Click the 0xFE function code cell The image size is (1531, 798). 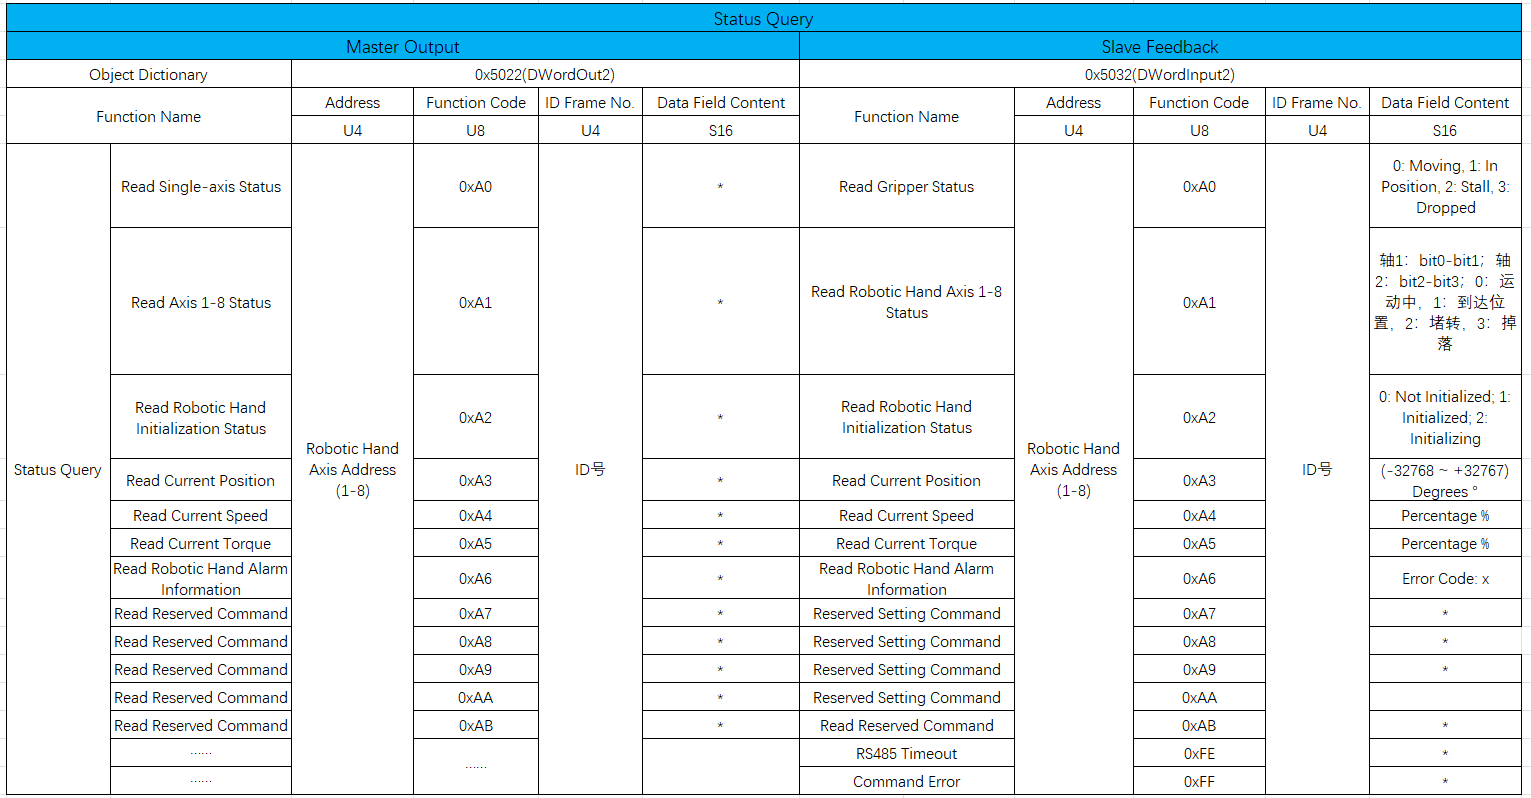[1199, 753]
